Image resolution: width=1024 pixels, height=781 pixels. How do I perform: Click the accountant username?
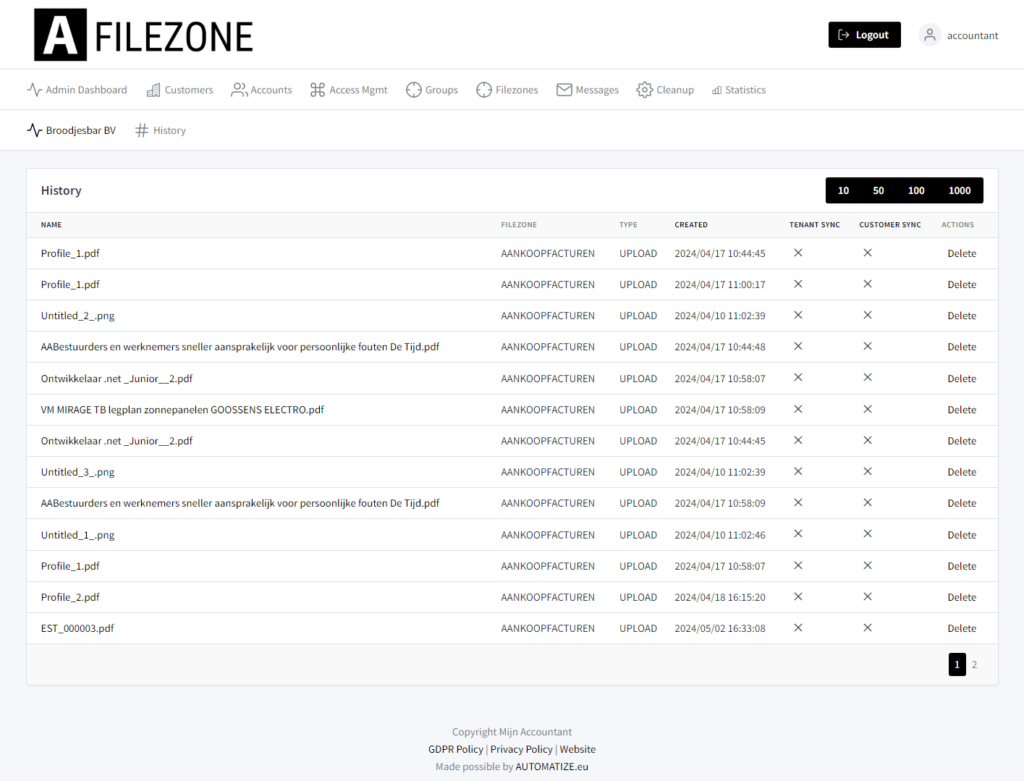click(972, 35)
